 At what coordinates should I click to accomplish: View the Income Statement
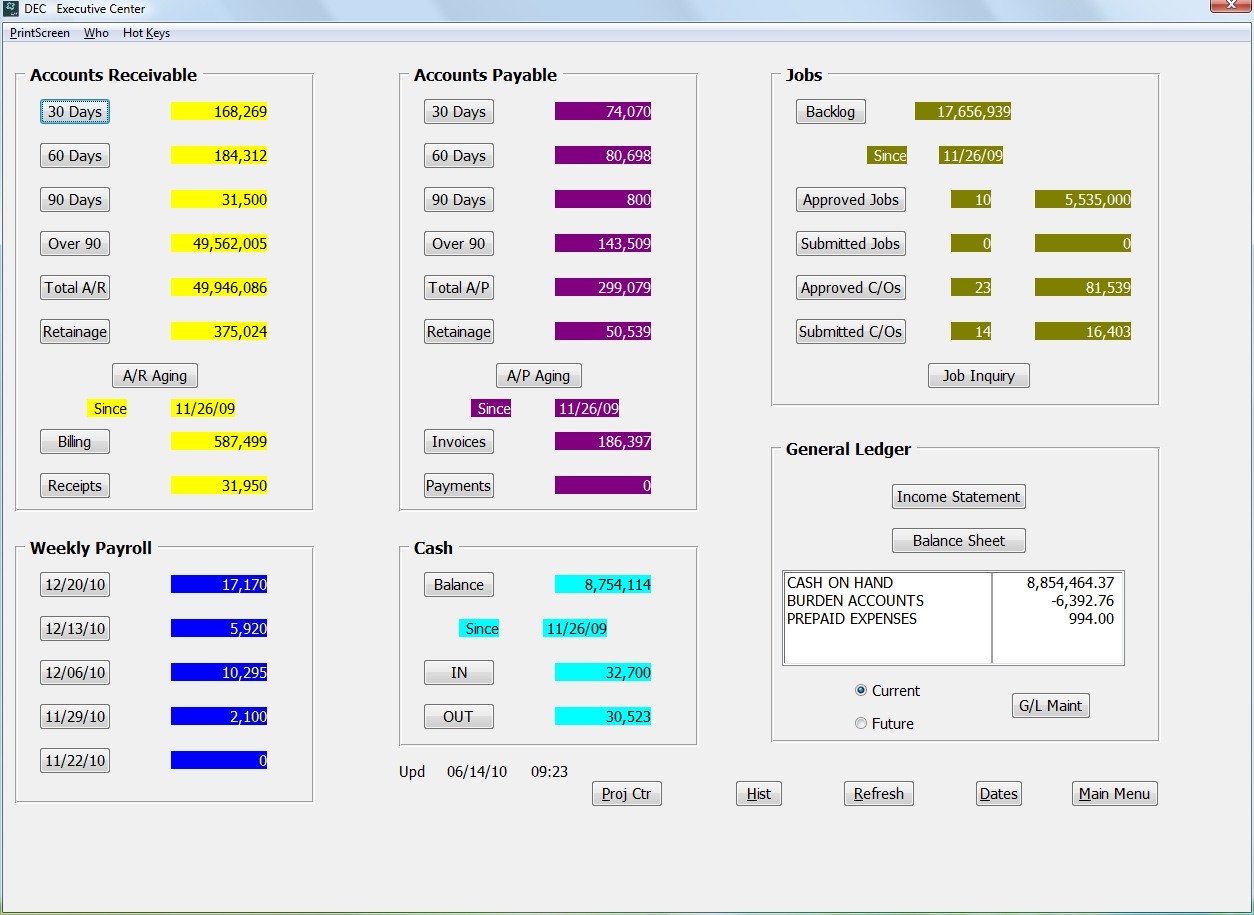(957, 496)
